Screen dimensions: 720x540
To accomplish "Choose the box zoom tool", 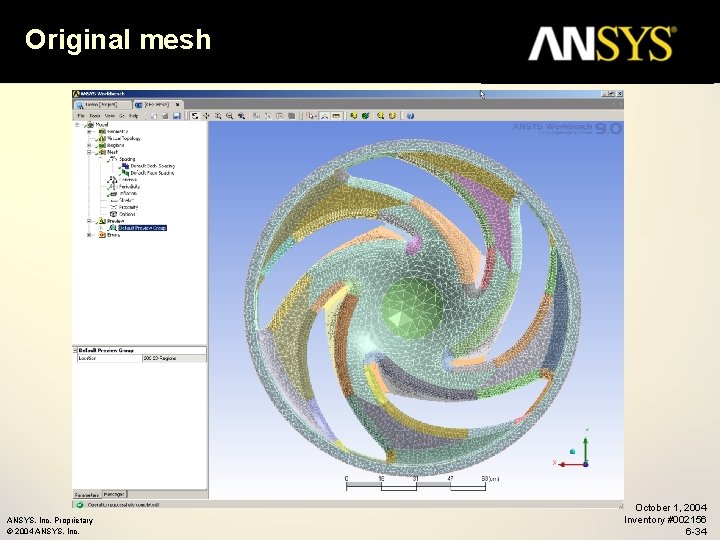I will pyautogui.click(x=218, y=116).
